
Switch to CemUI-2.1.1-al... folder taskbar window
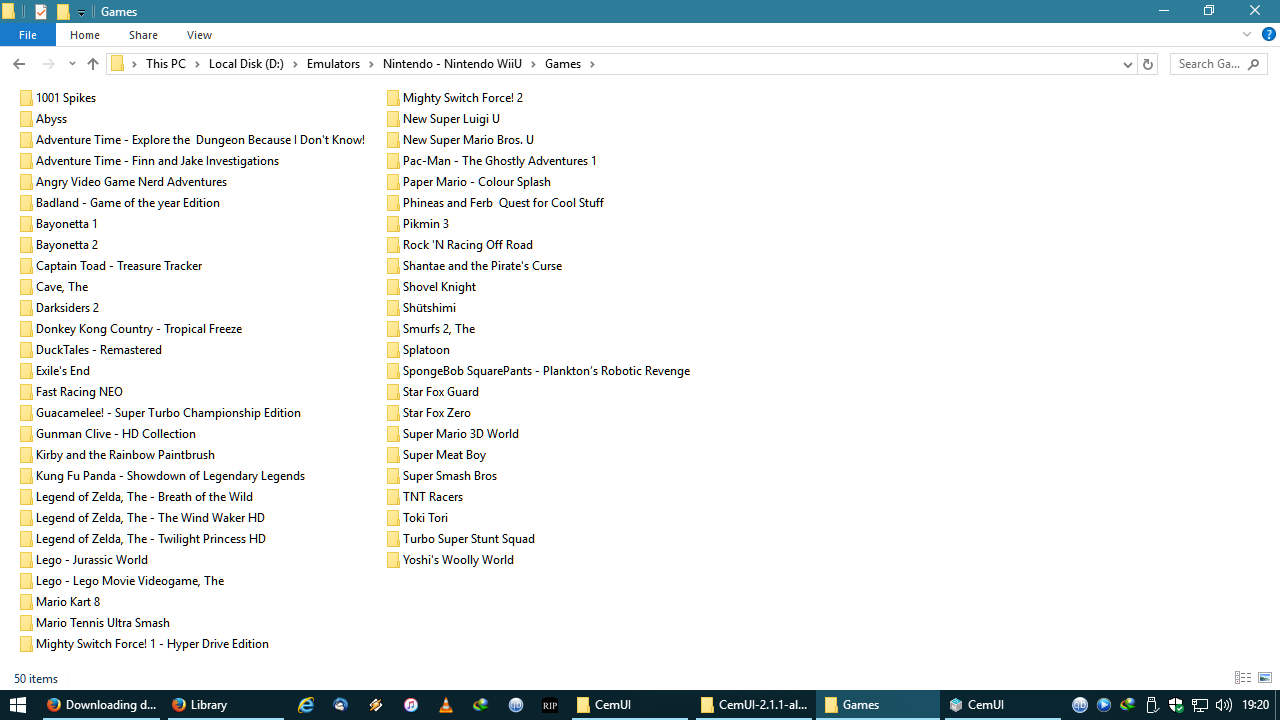click(754, 705)
